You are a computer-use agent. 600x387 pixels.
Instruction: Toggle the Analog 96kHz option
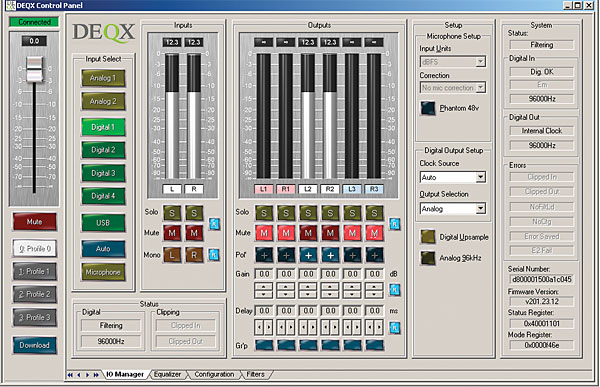428,258
